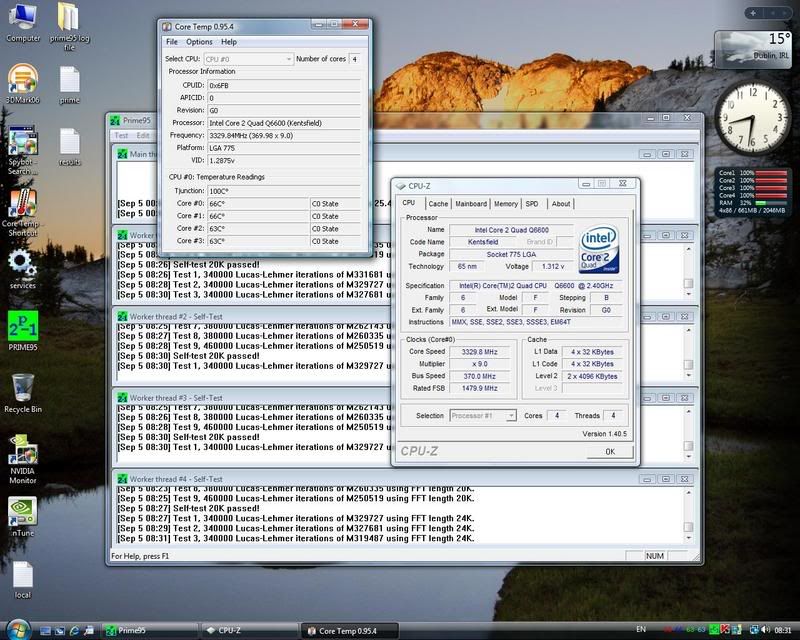Click the Worker thread #2 scrollbar thumb
The height and width of the screenshot is (640, 800).
(688, 364)
